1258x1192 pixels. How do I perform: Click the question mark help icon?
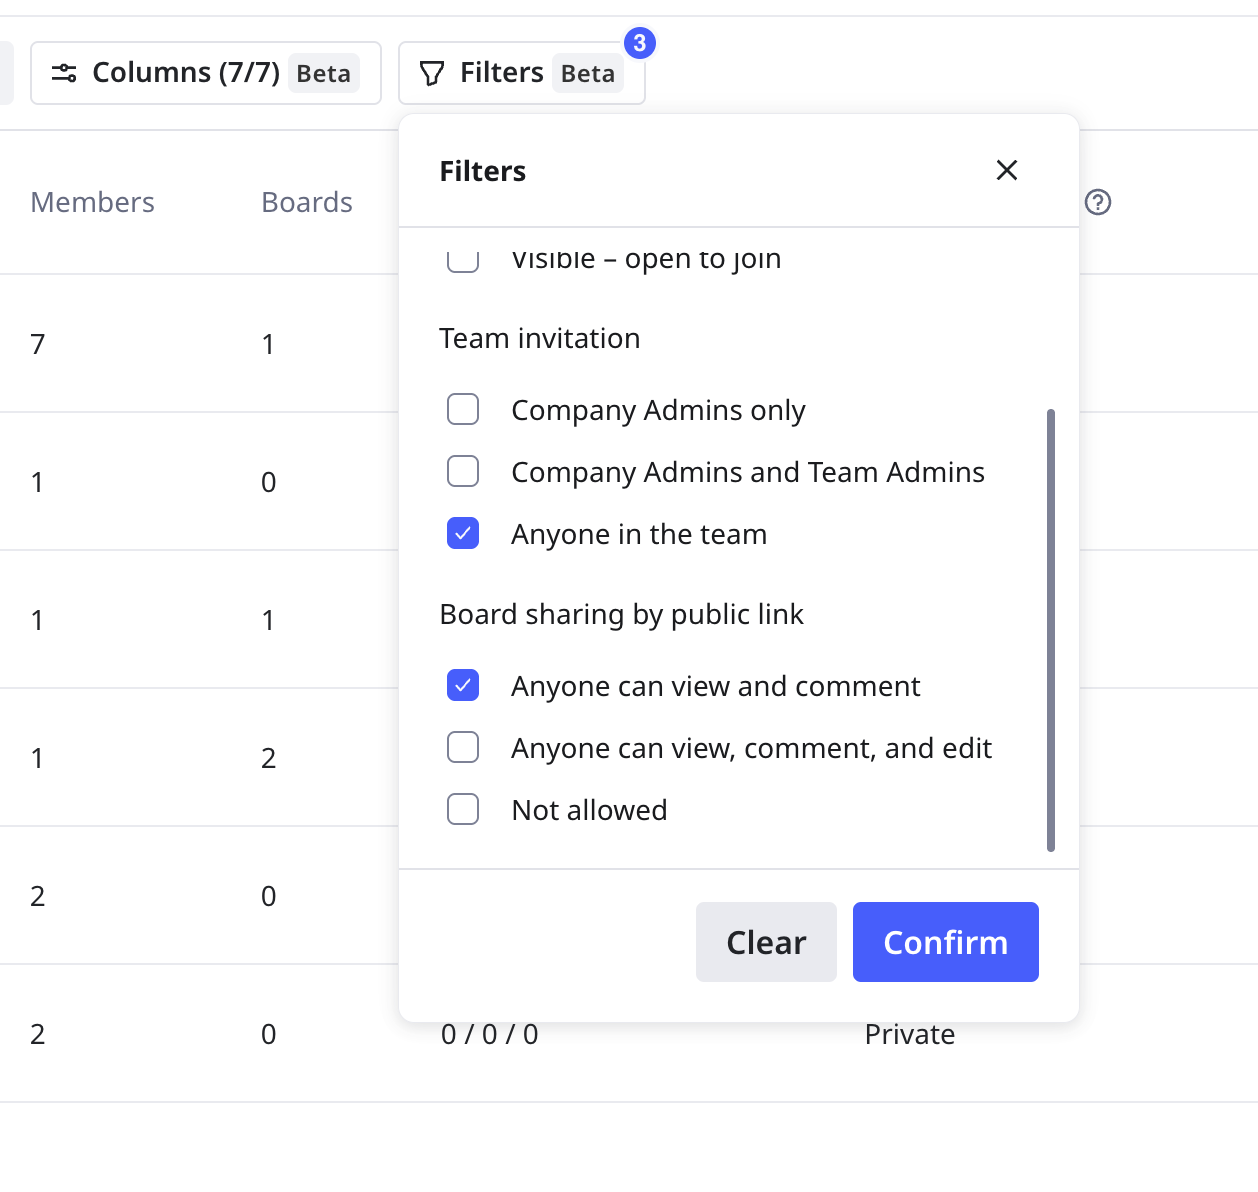coord(1097,202)
